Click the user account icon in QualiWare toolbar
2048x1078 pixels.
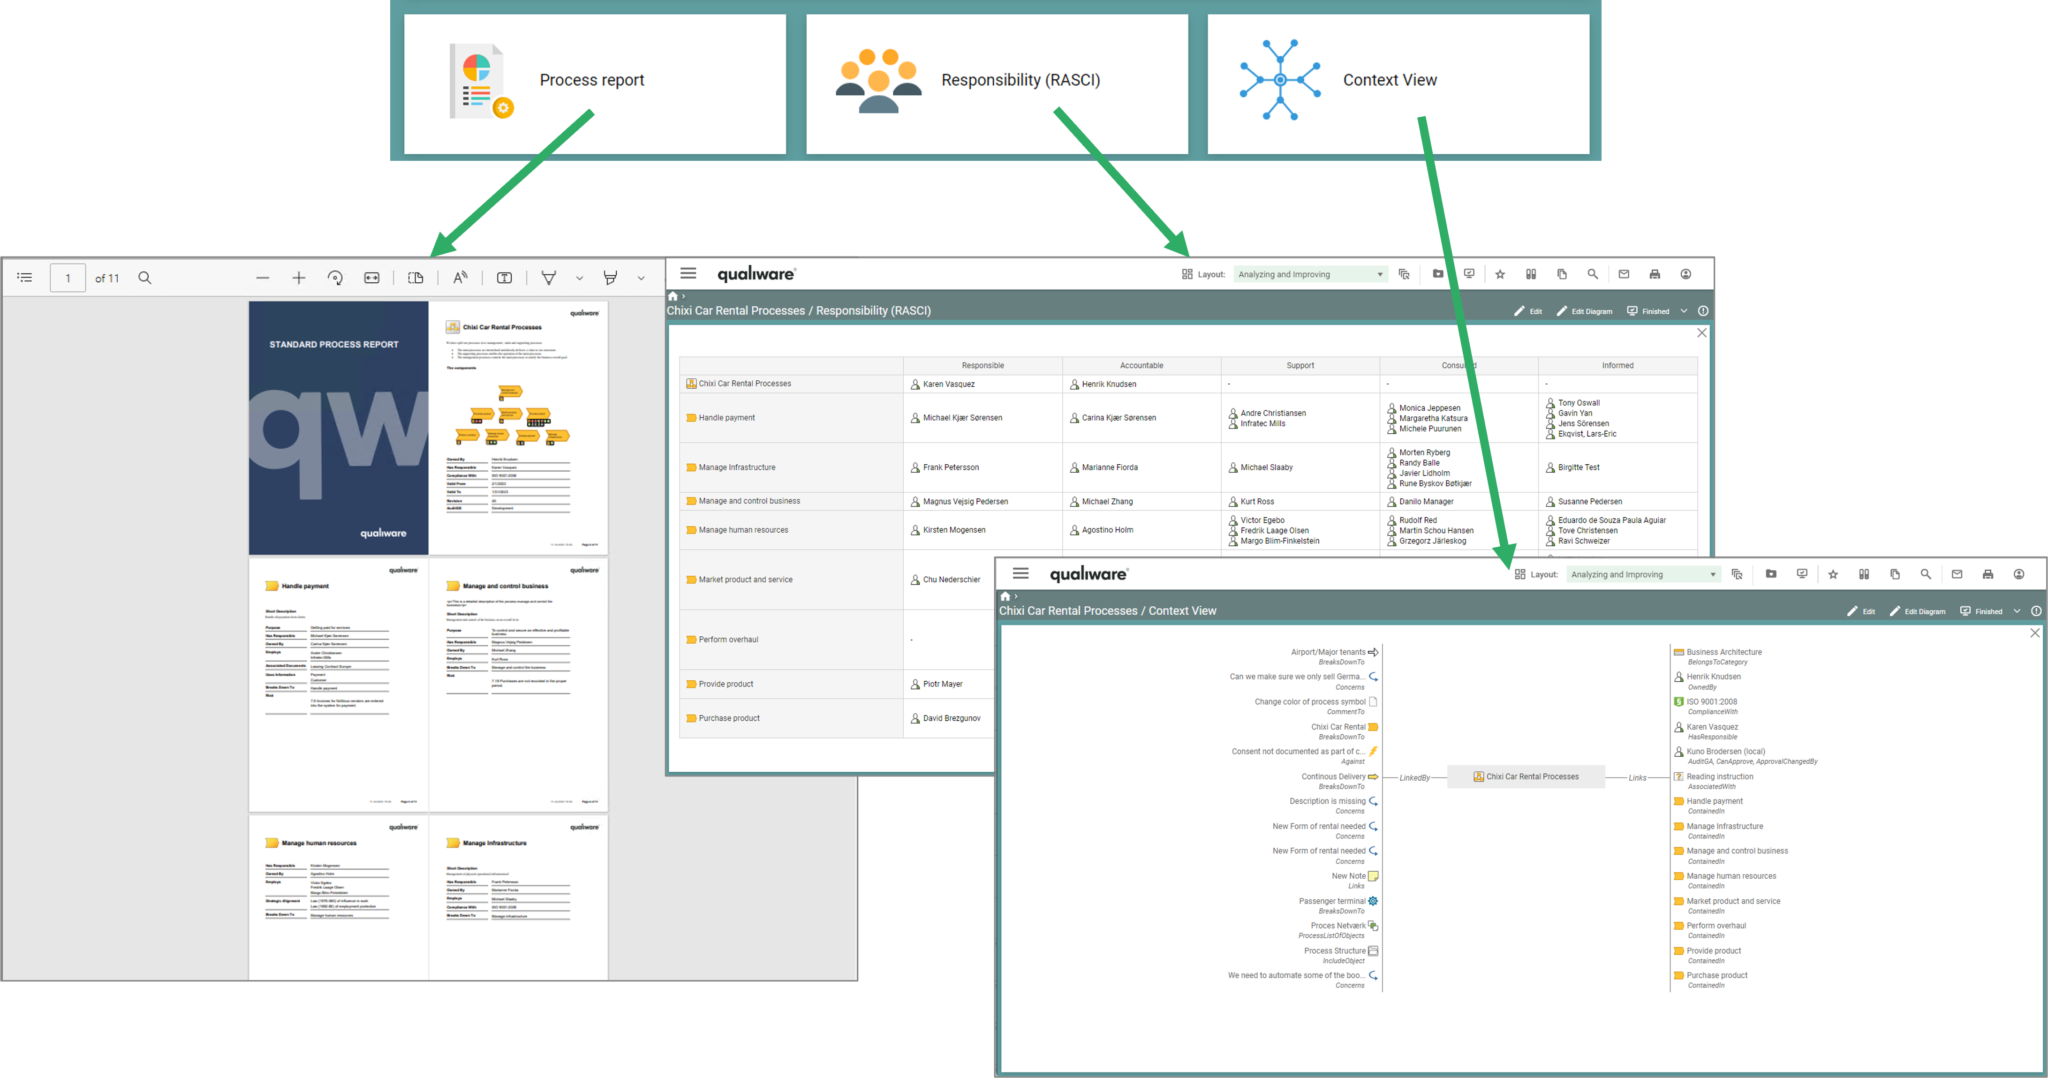click(1686, 274)
